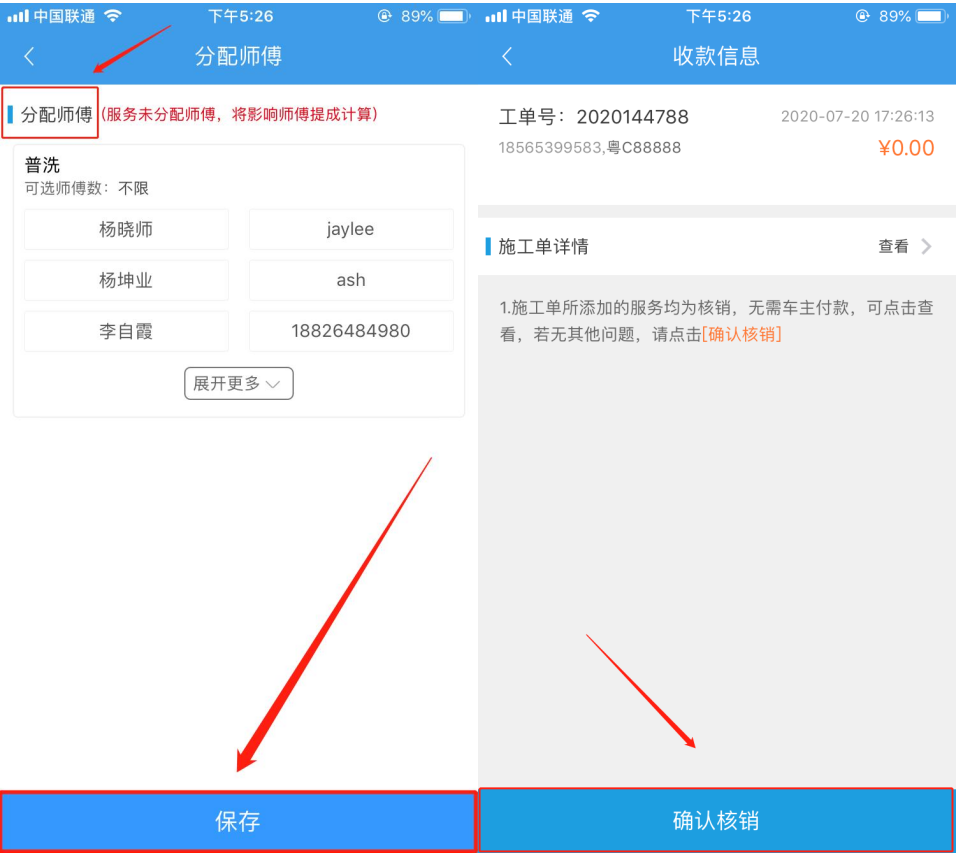Select technician 杨晓师
Image resolution: width=959 pixels, height=855 pixels.
[126, 229]
